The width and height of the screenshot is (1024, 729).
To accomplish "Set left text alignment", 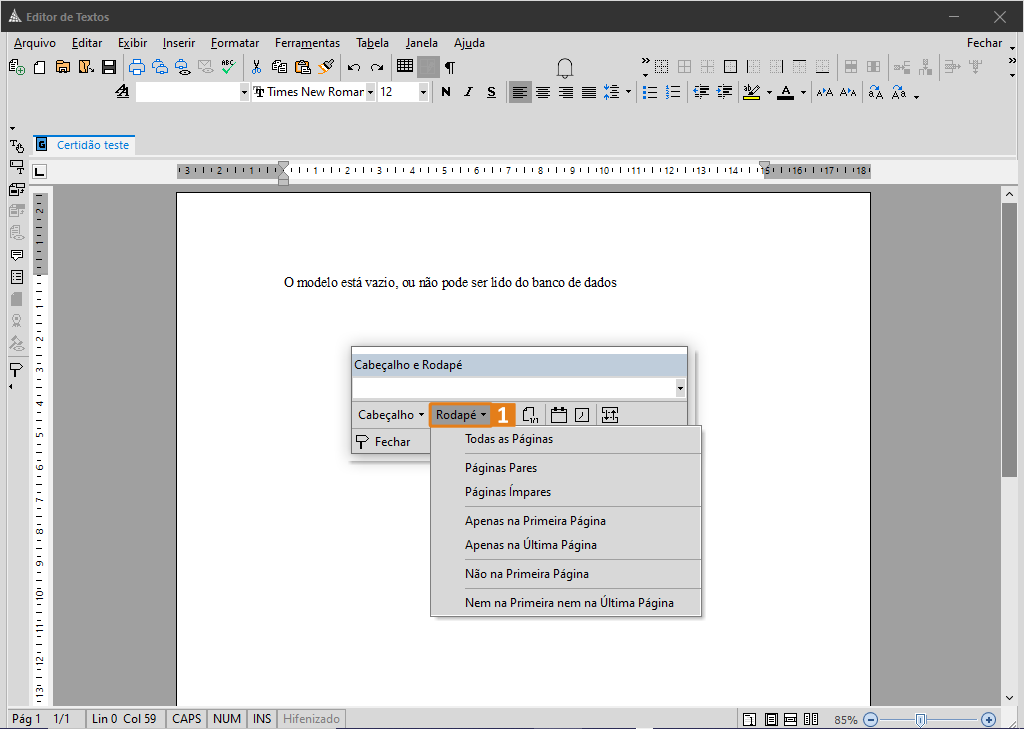I will (x=520, y=92).
